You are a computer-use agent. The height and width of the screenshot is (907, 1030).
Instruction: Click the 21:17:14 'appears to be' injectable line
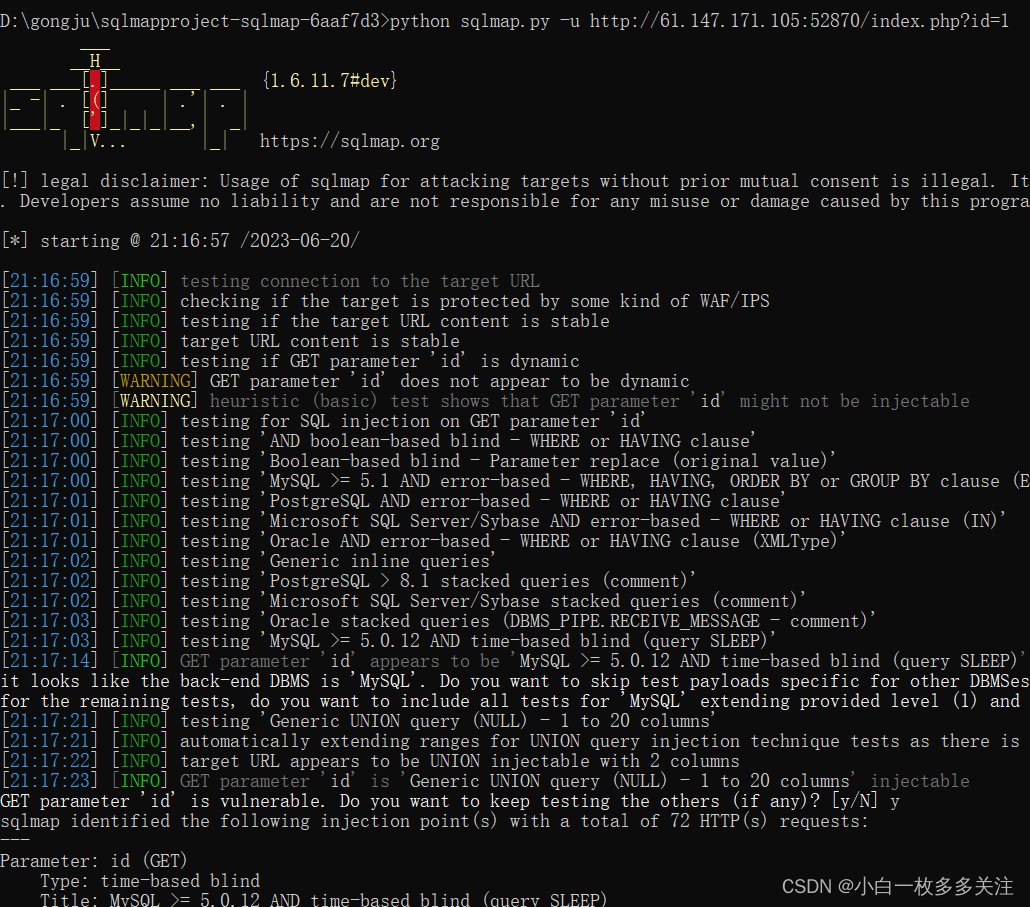tap(513, 661)
